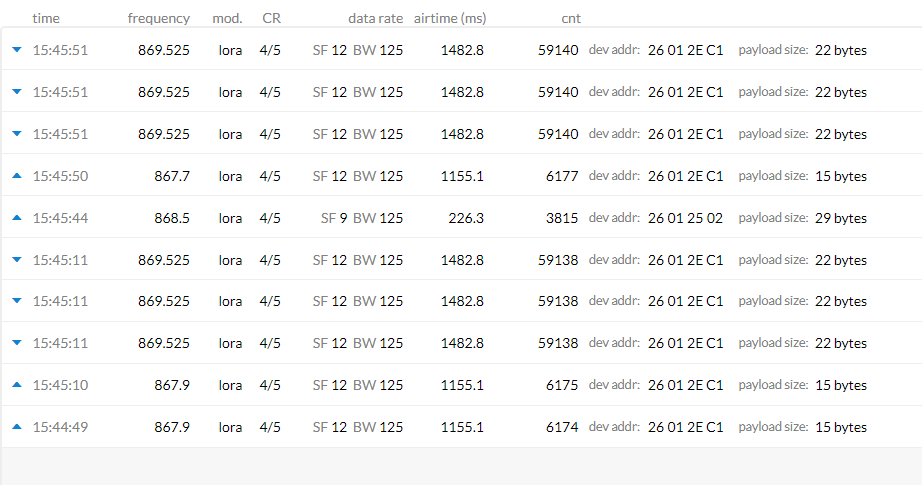The width and height of the screenshot is (922, 485).
Task: Click the 29 bytes payload size
Action: tap(841, 218)
